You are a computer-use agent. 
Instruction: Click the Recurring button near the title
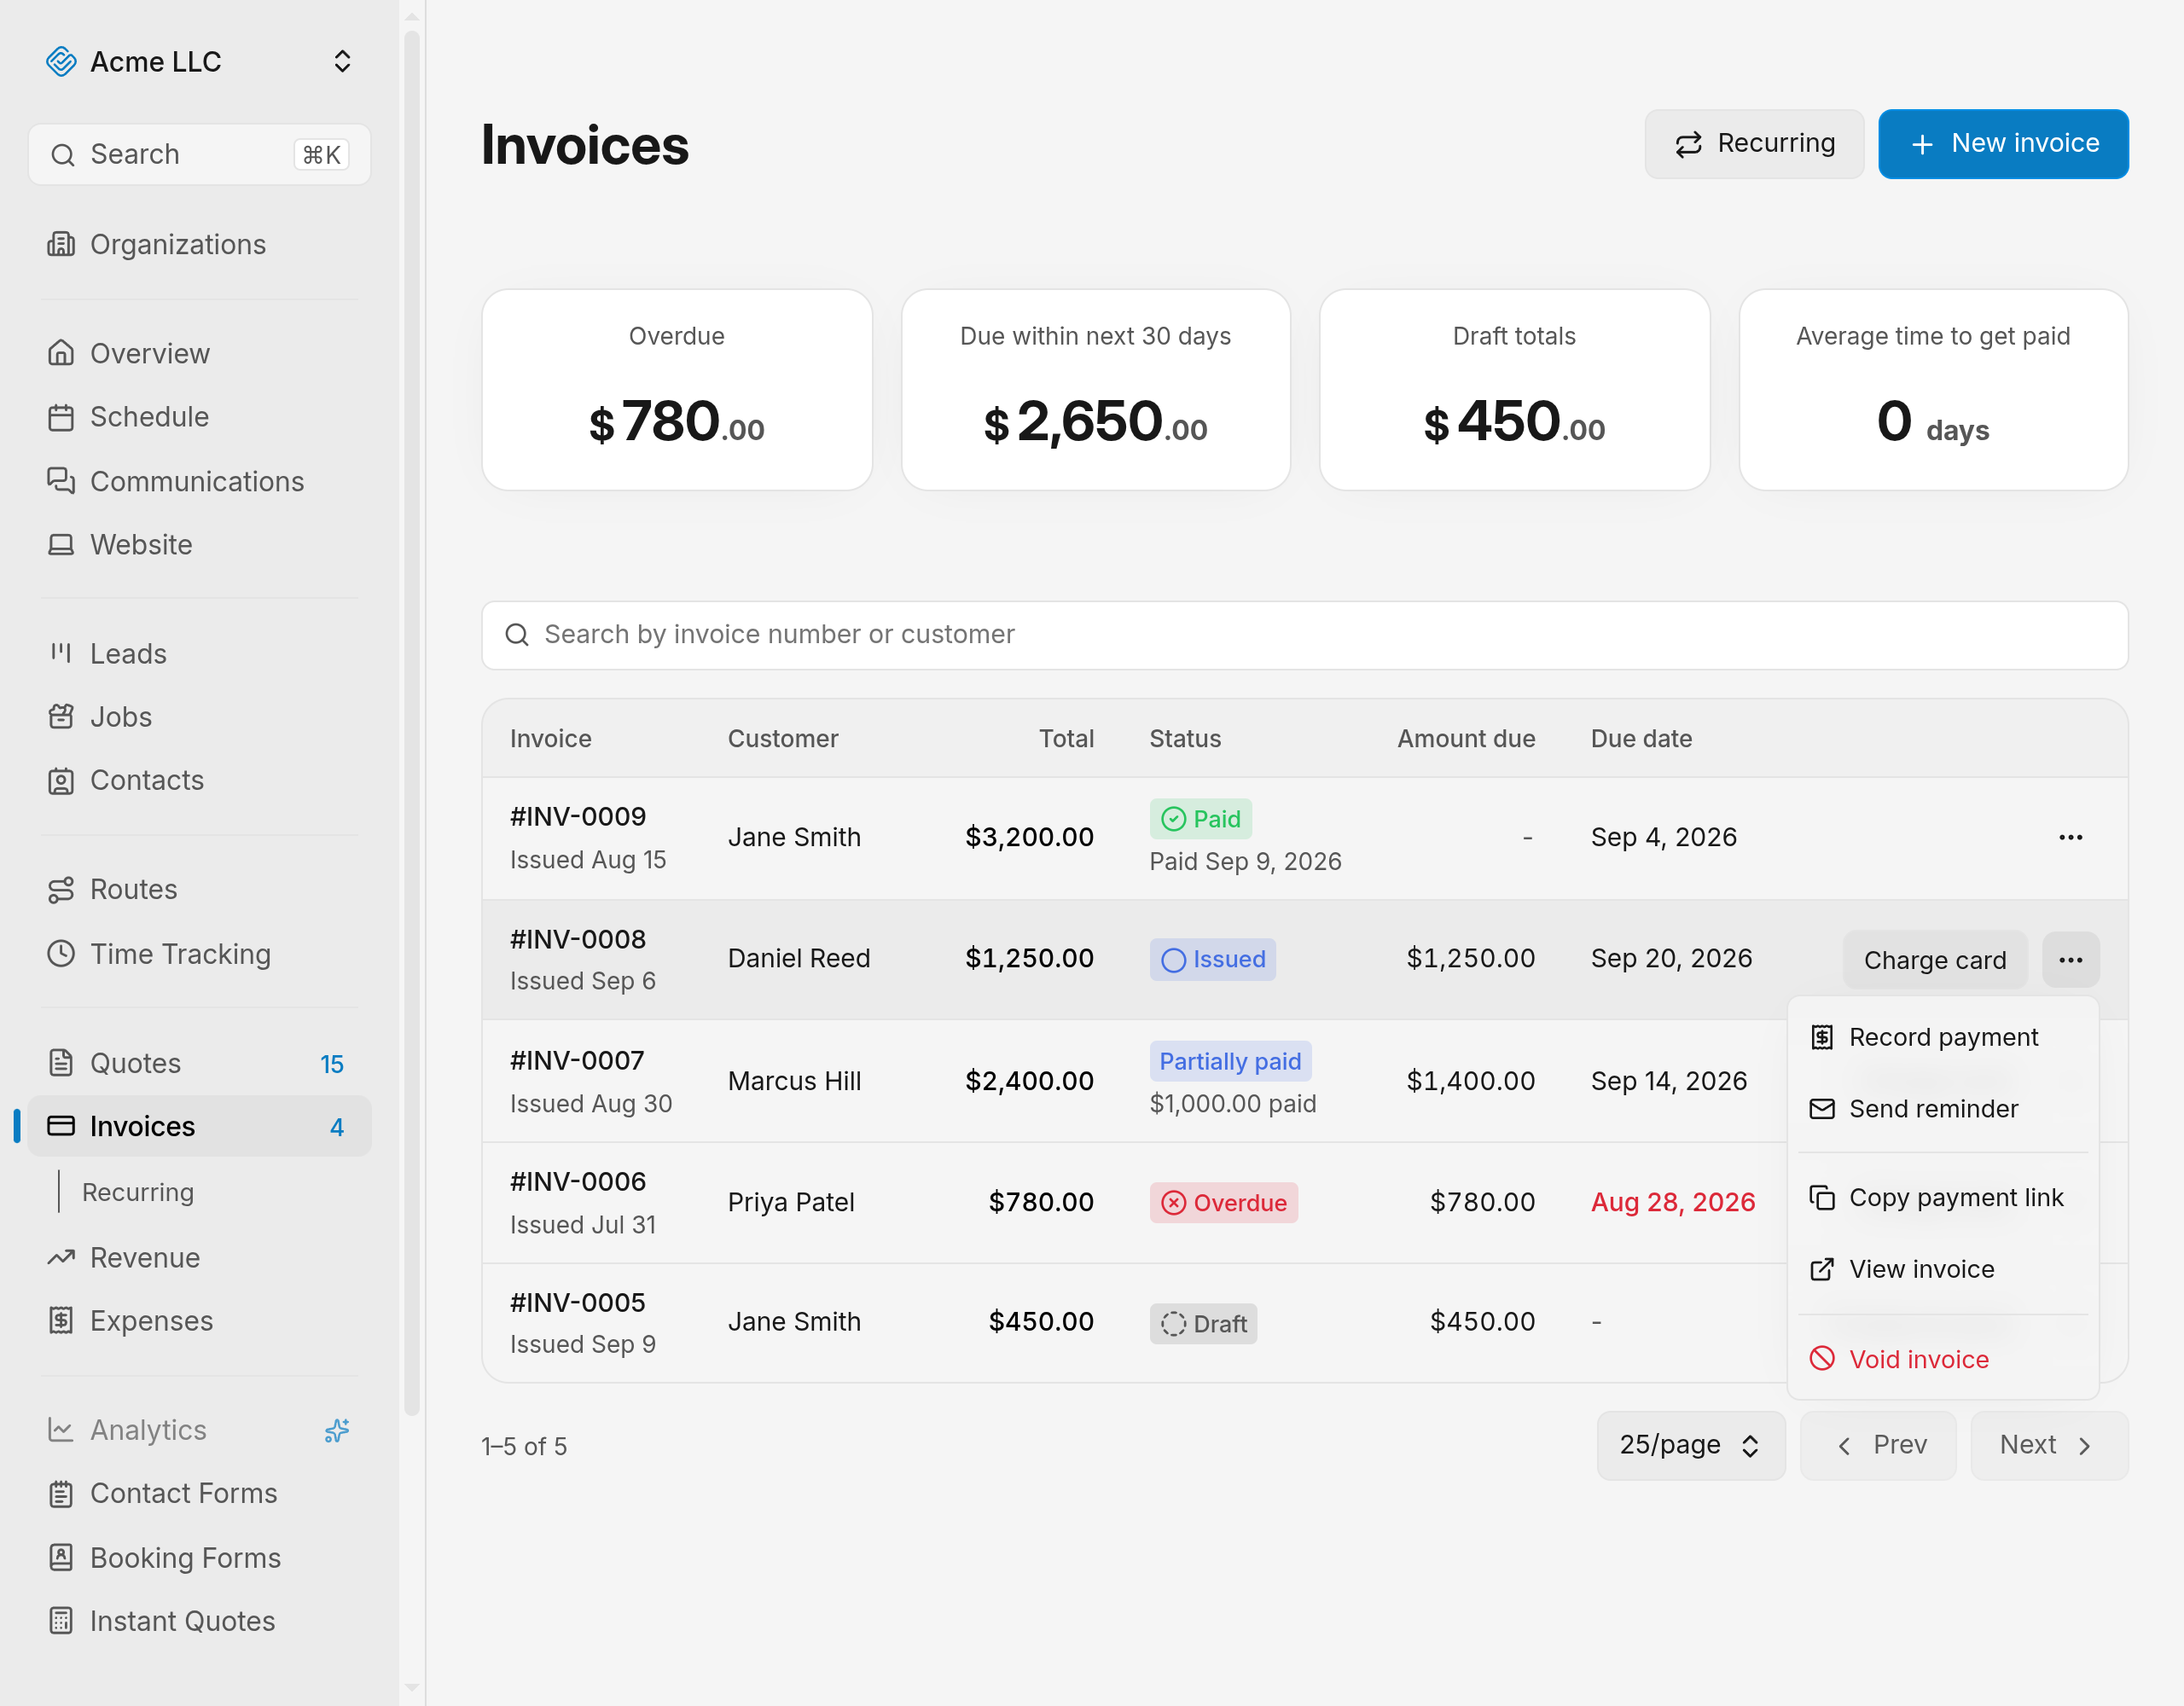pos(1754,144)
